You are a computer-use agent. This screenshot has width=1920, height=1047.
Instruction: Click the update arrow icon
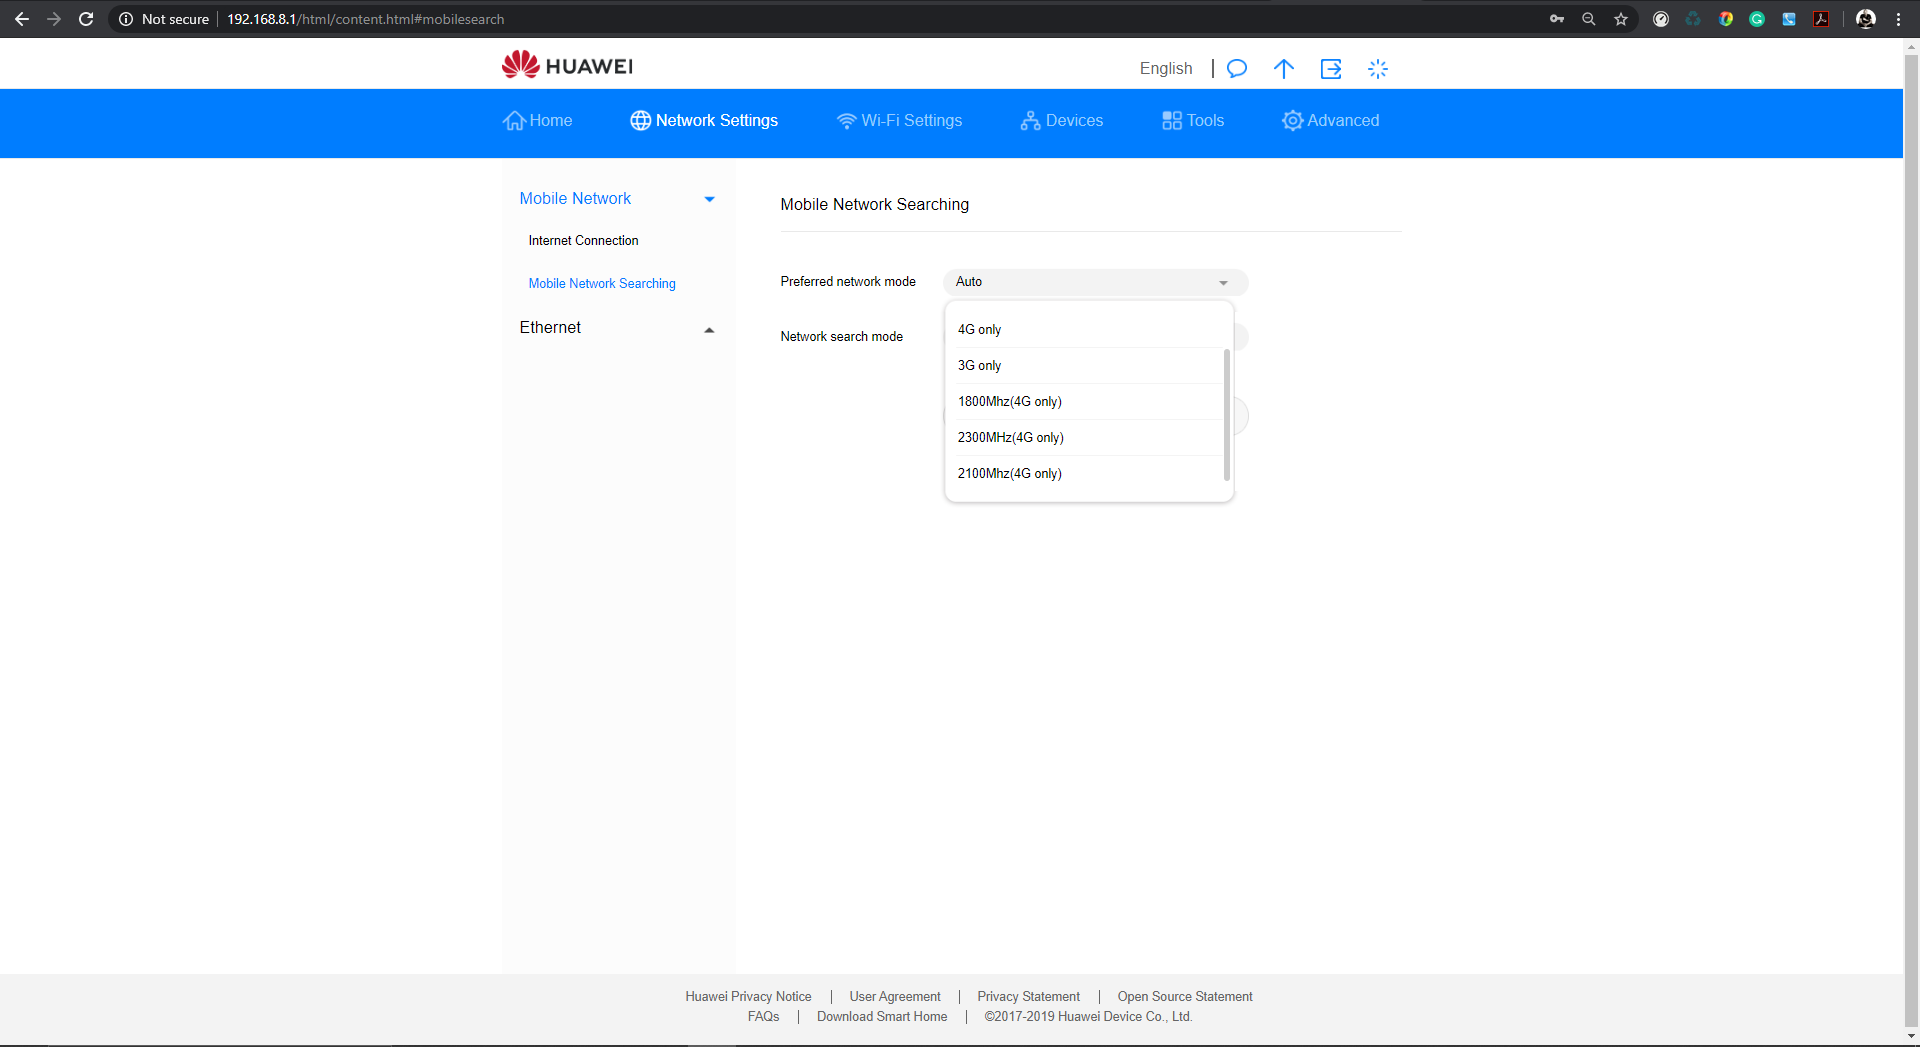pos(1284,69)
